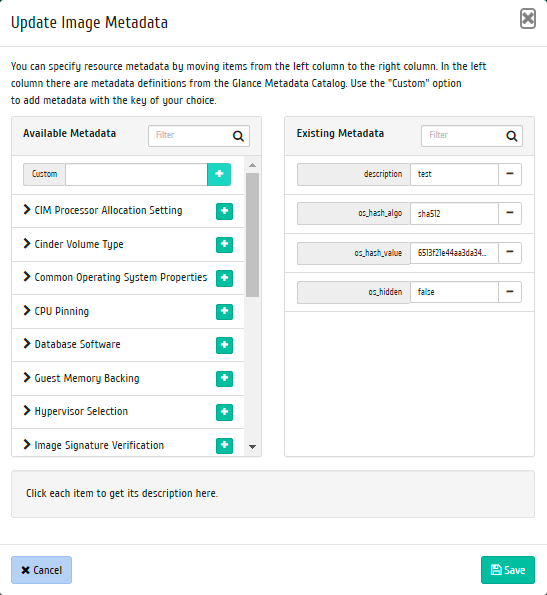Viewport: 547px width, 595px height.
Task: Add CIM Processor Allocation Setting with plus icon
Action: (224, 211)
